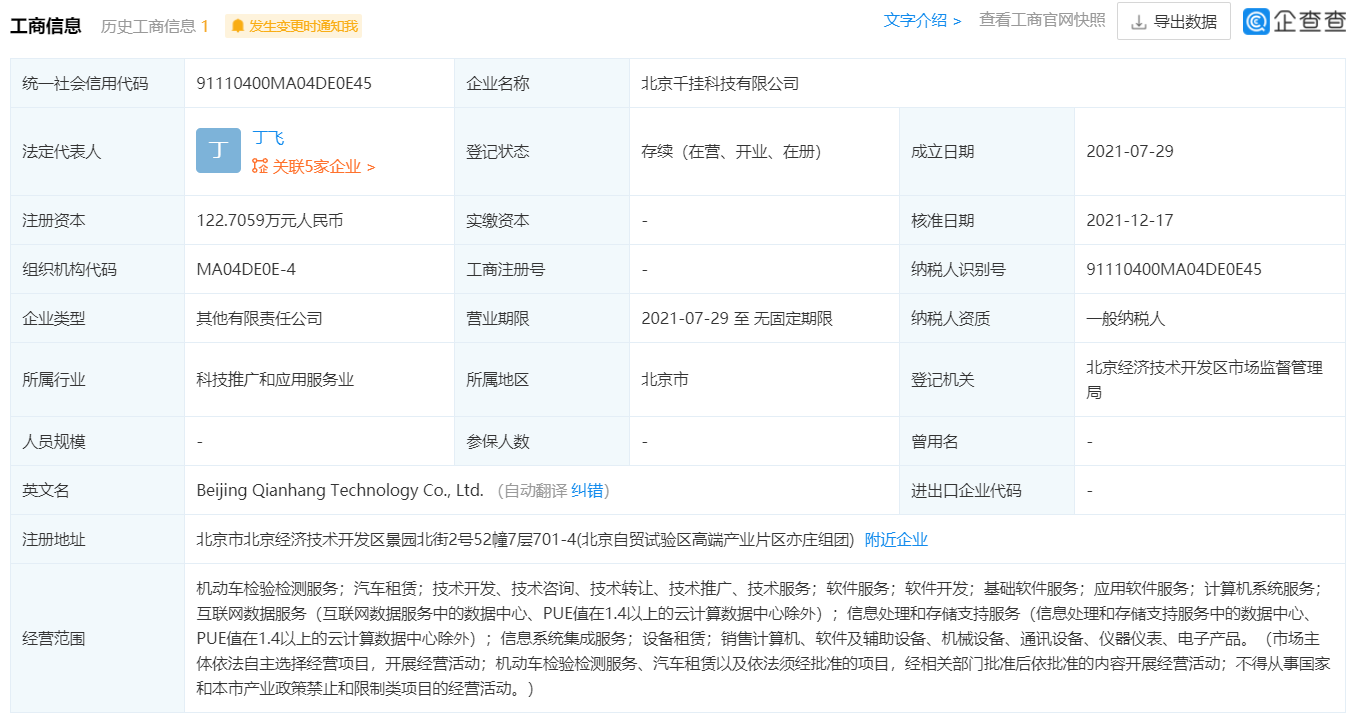This screenshot has width=1354, height=723.
Task: Open 附近企业 link after address
Action: tap(896, 540)
